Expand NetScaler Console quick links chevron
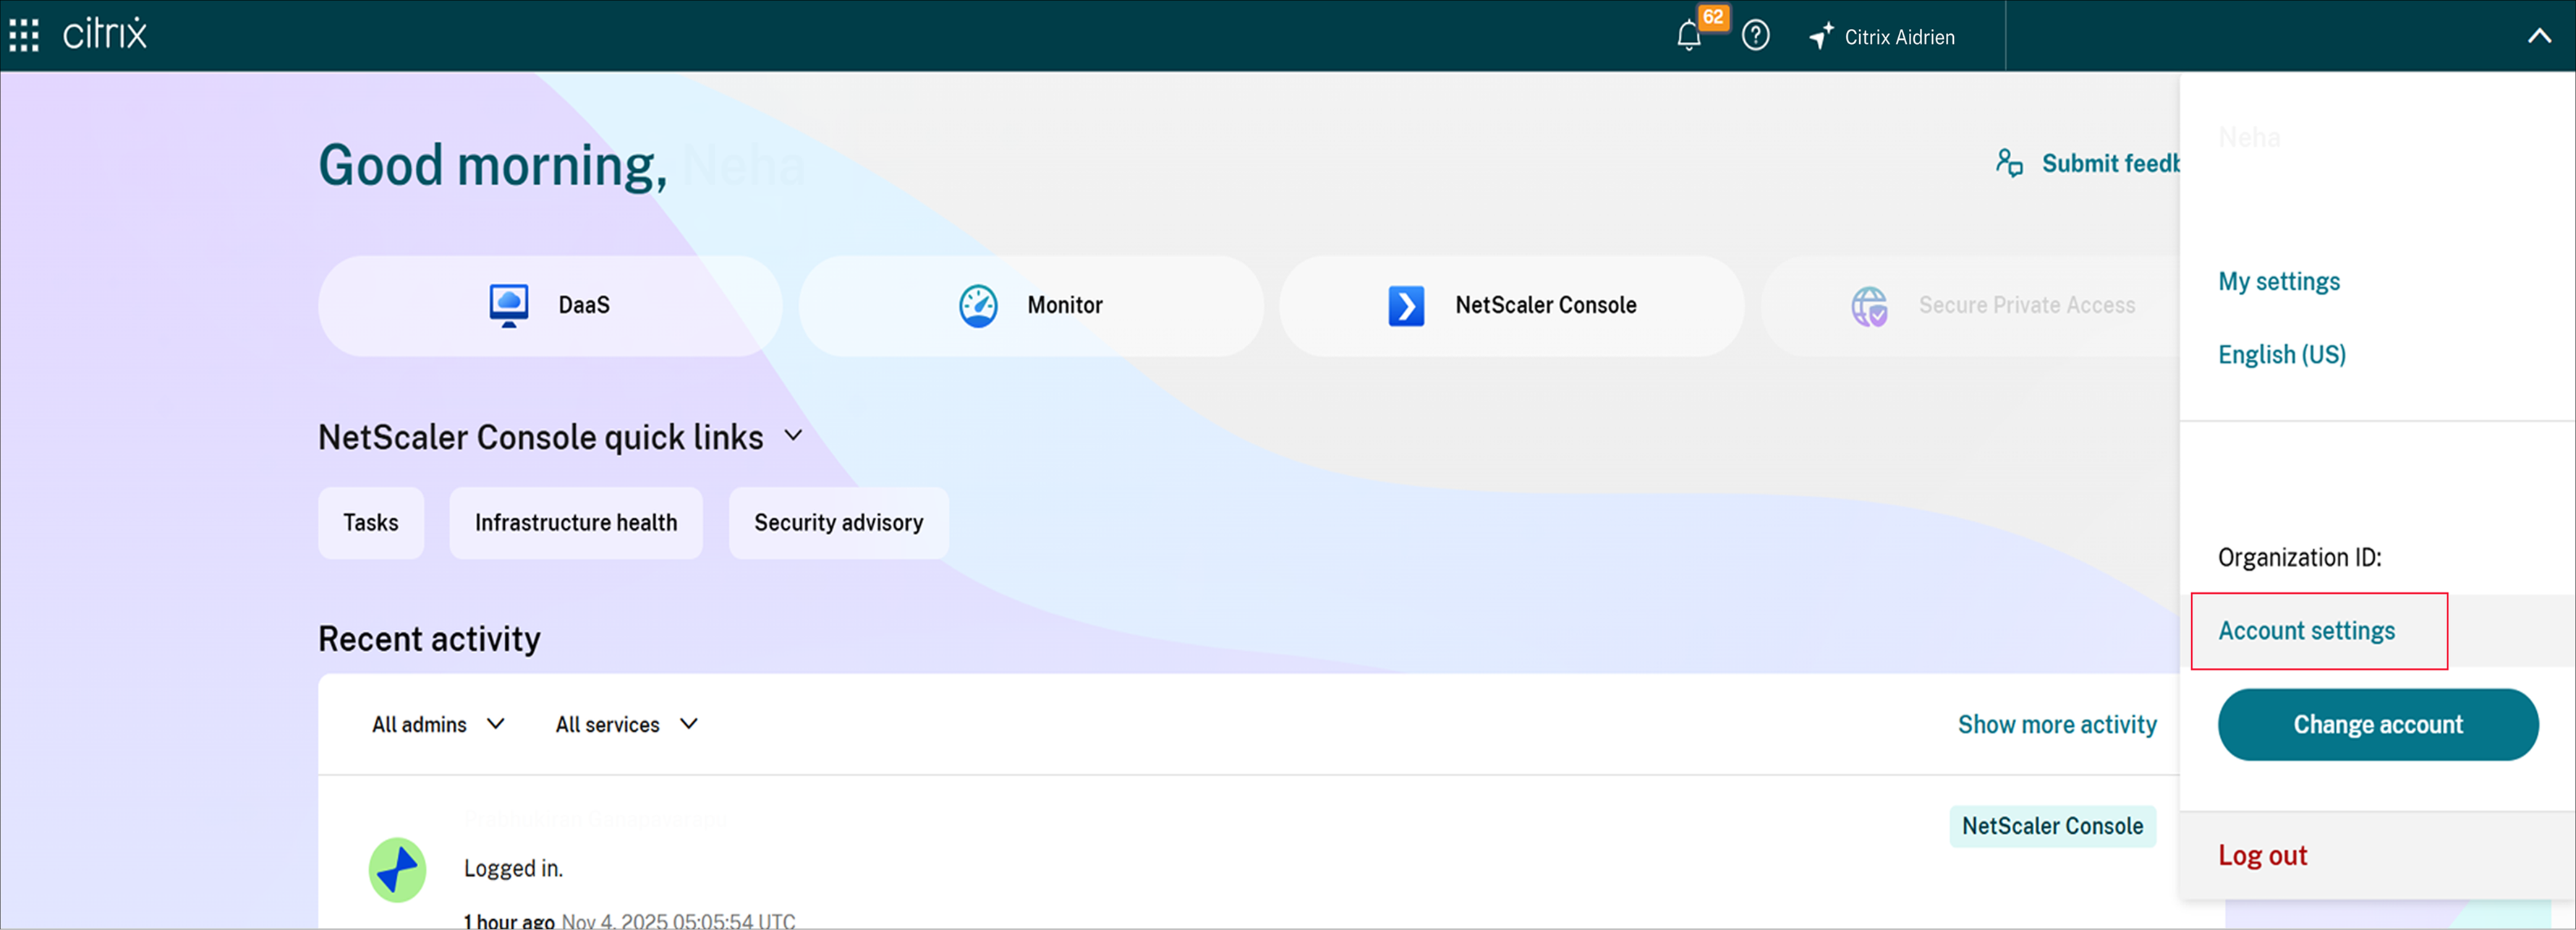 (793, 436)
